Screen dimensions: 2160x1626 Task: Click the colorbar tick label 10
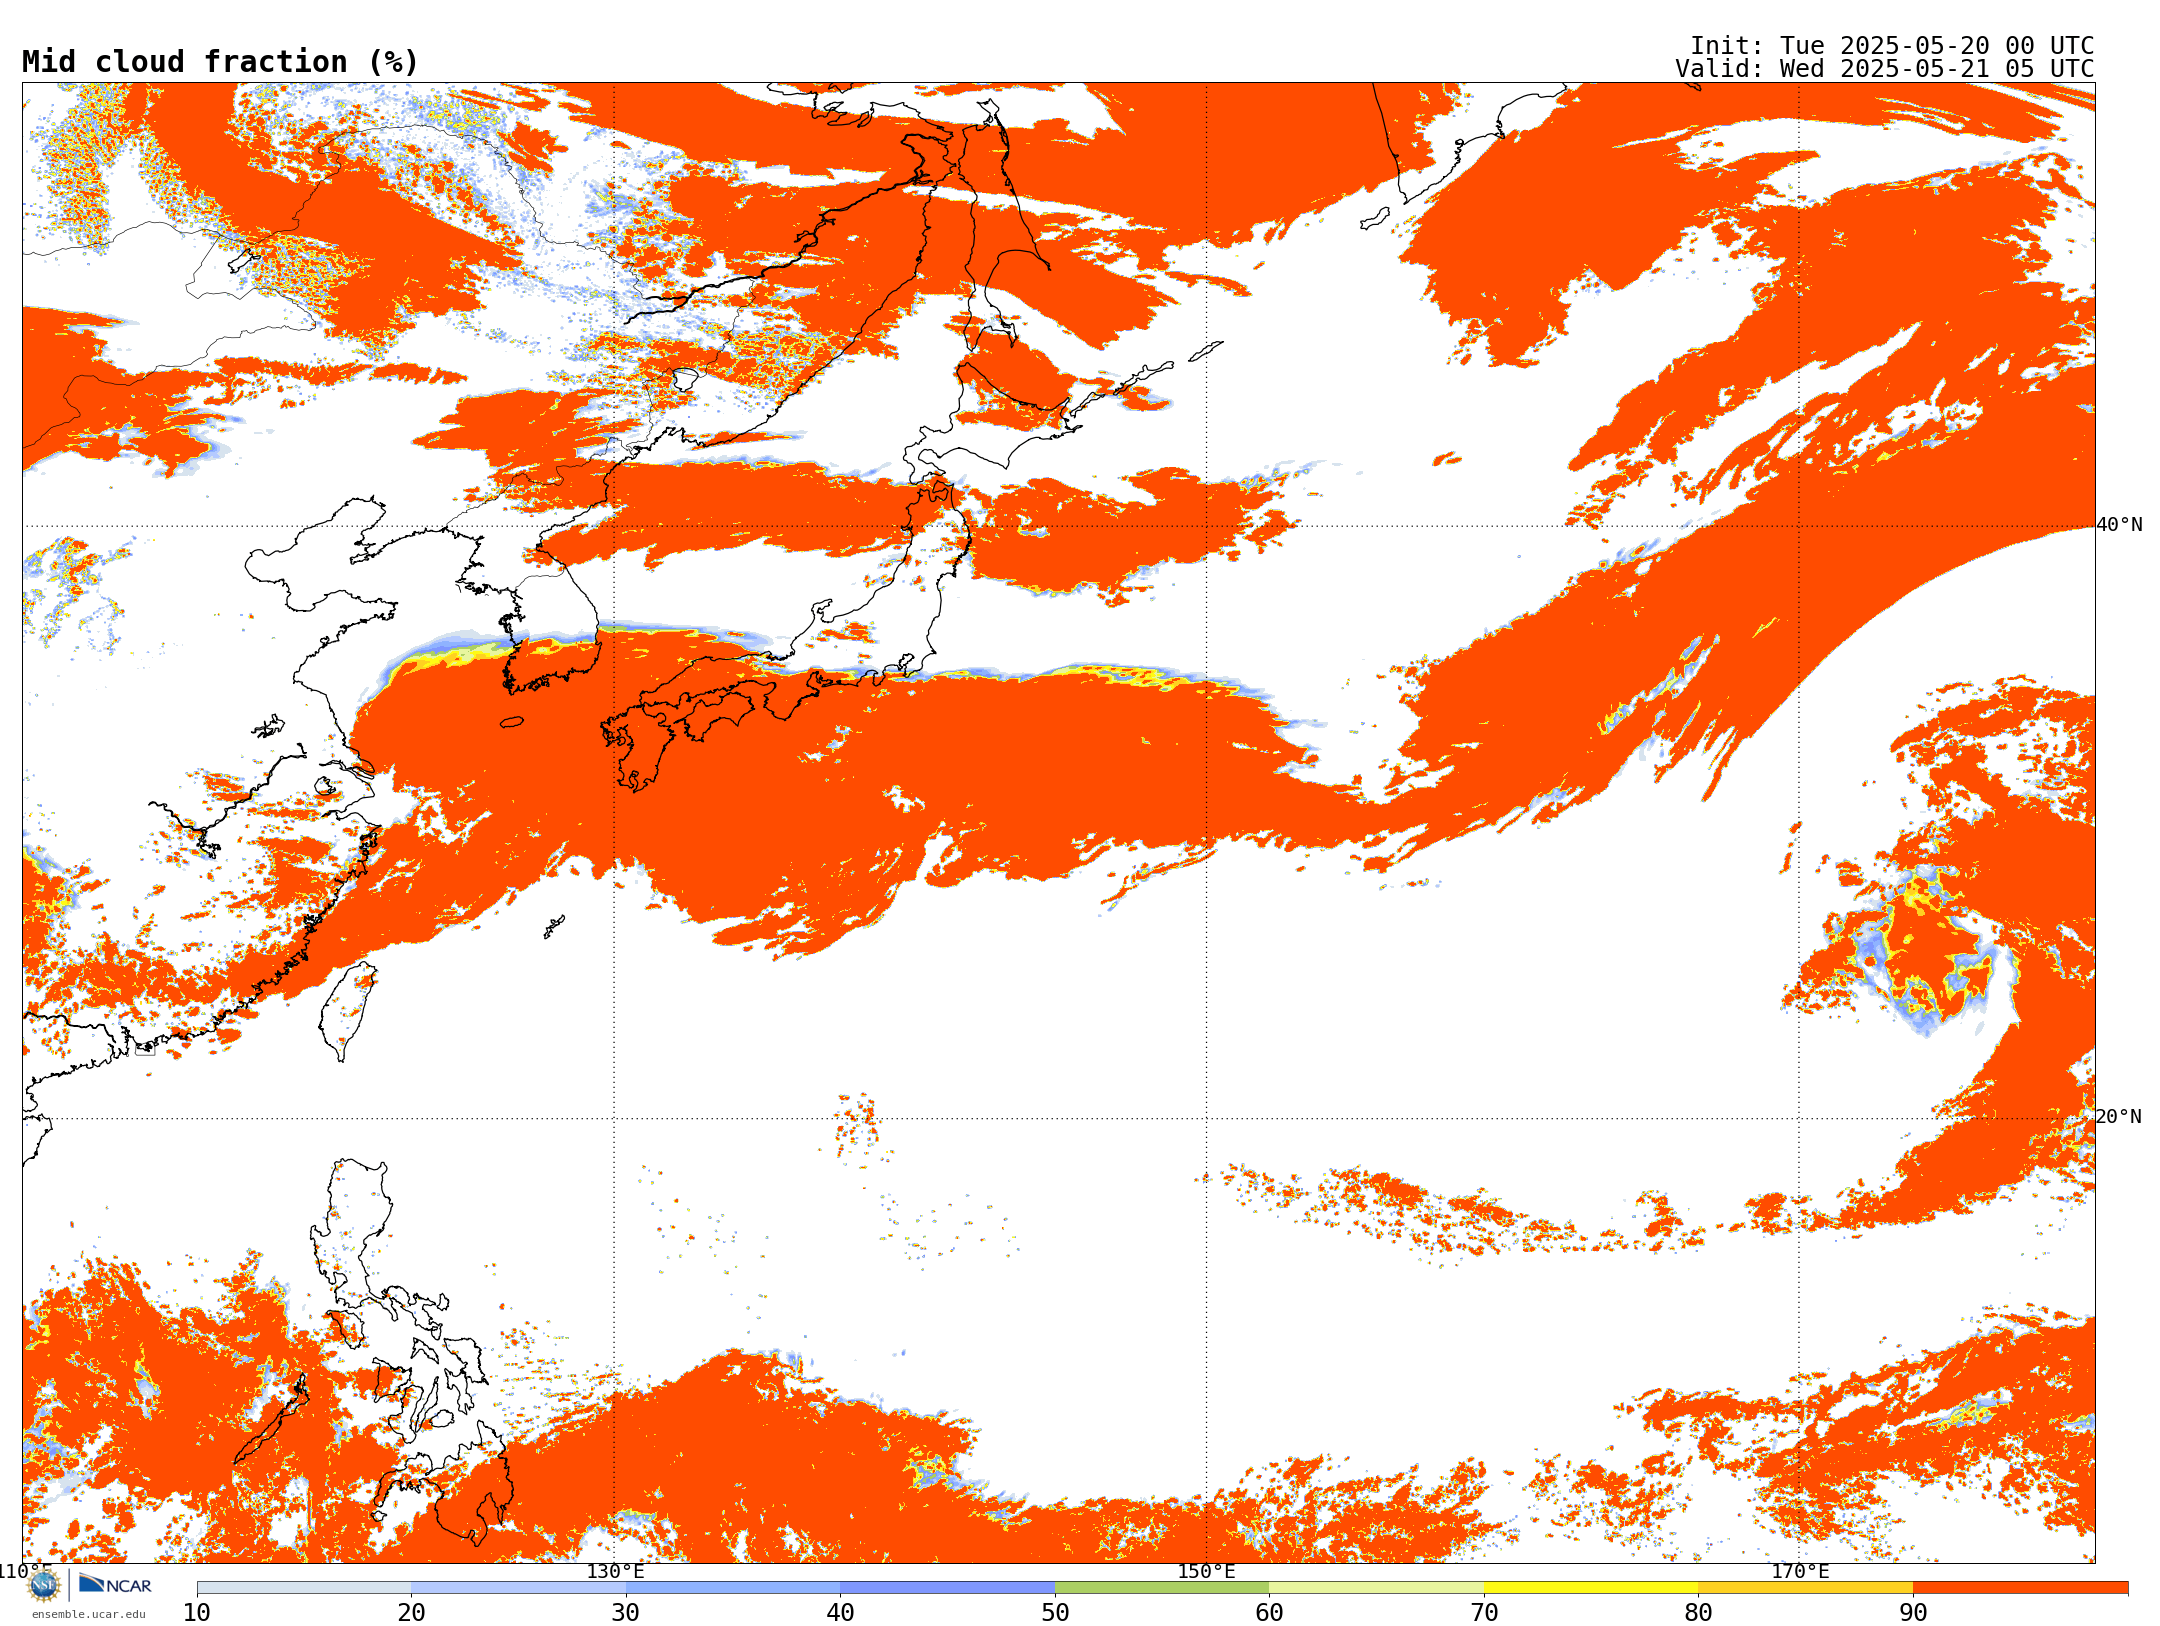[197, 1613]
